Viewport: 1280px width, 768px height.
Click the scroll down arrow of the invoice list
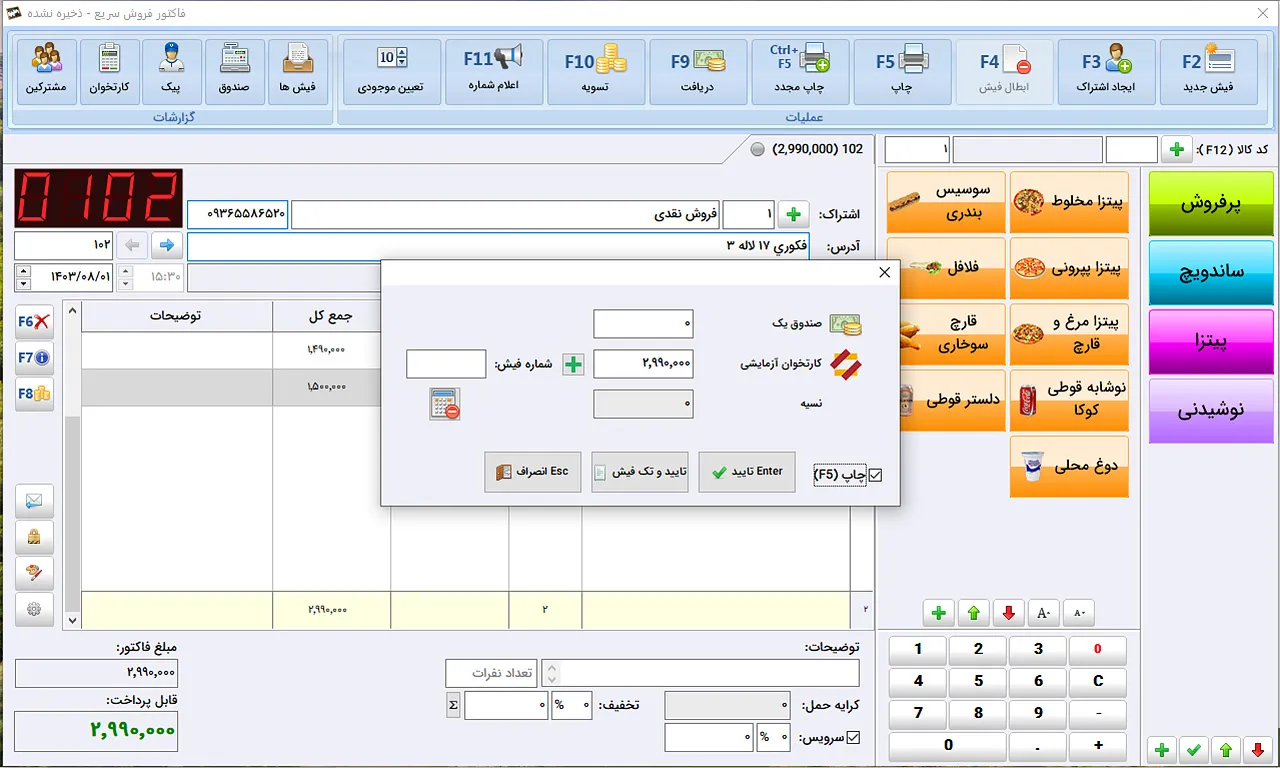[x=71, y=620]
